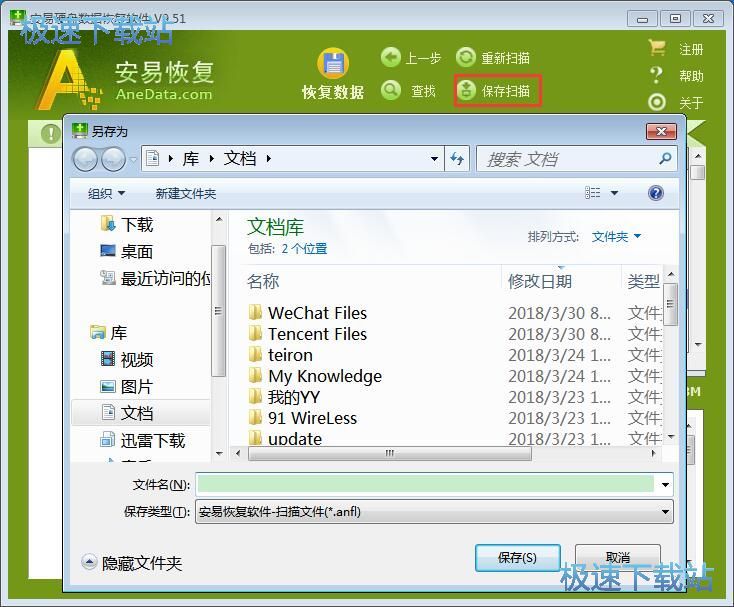Screen dimensions: 734x607
Task: Click the Recover Data (恢复数据) floppy icon
Action: pos(333,64)
